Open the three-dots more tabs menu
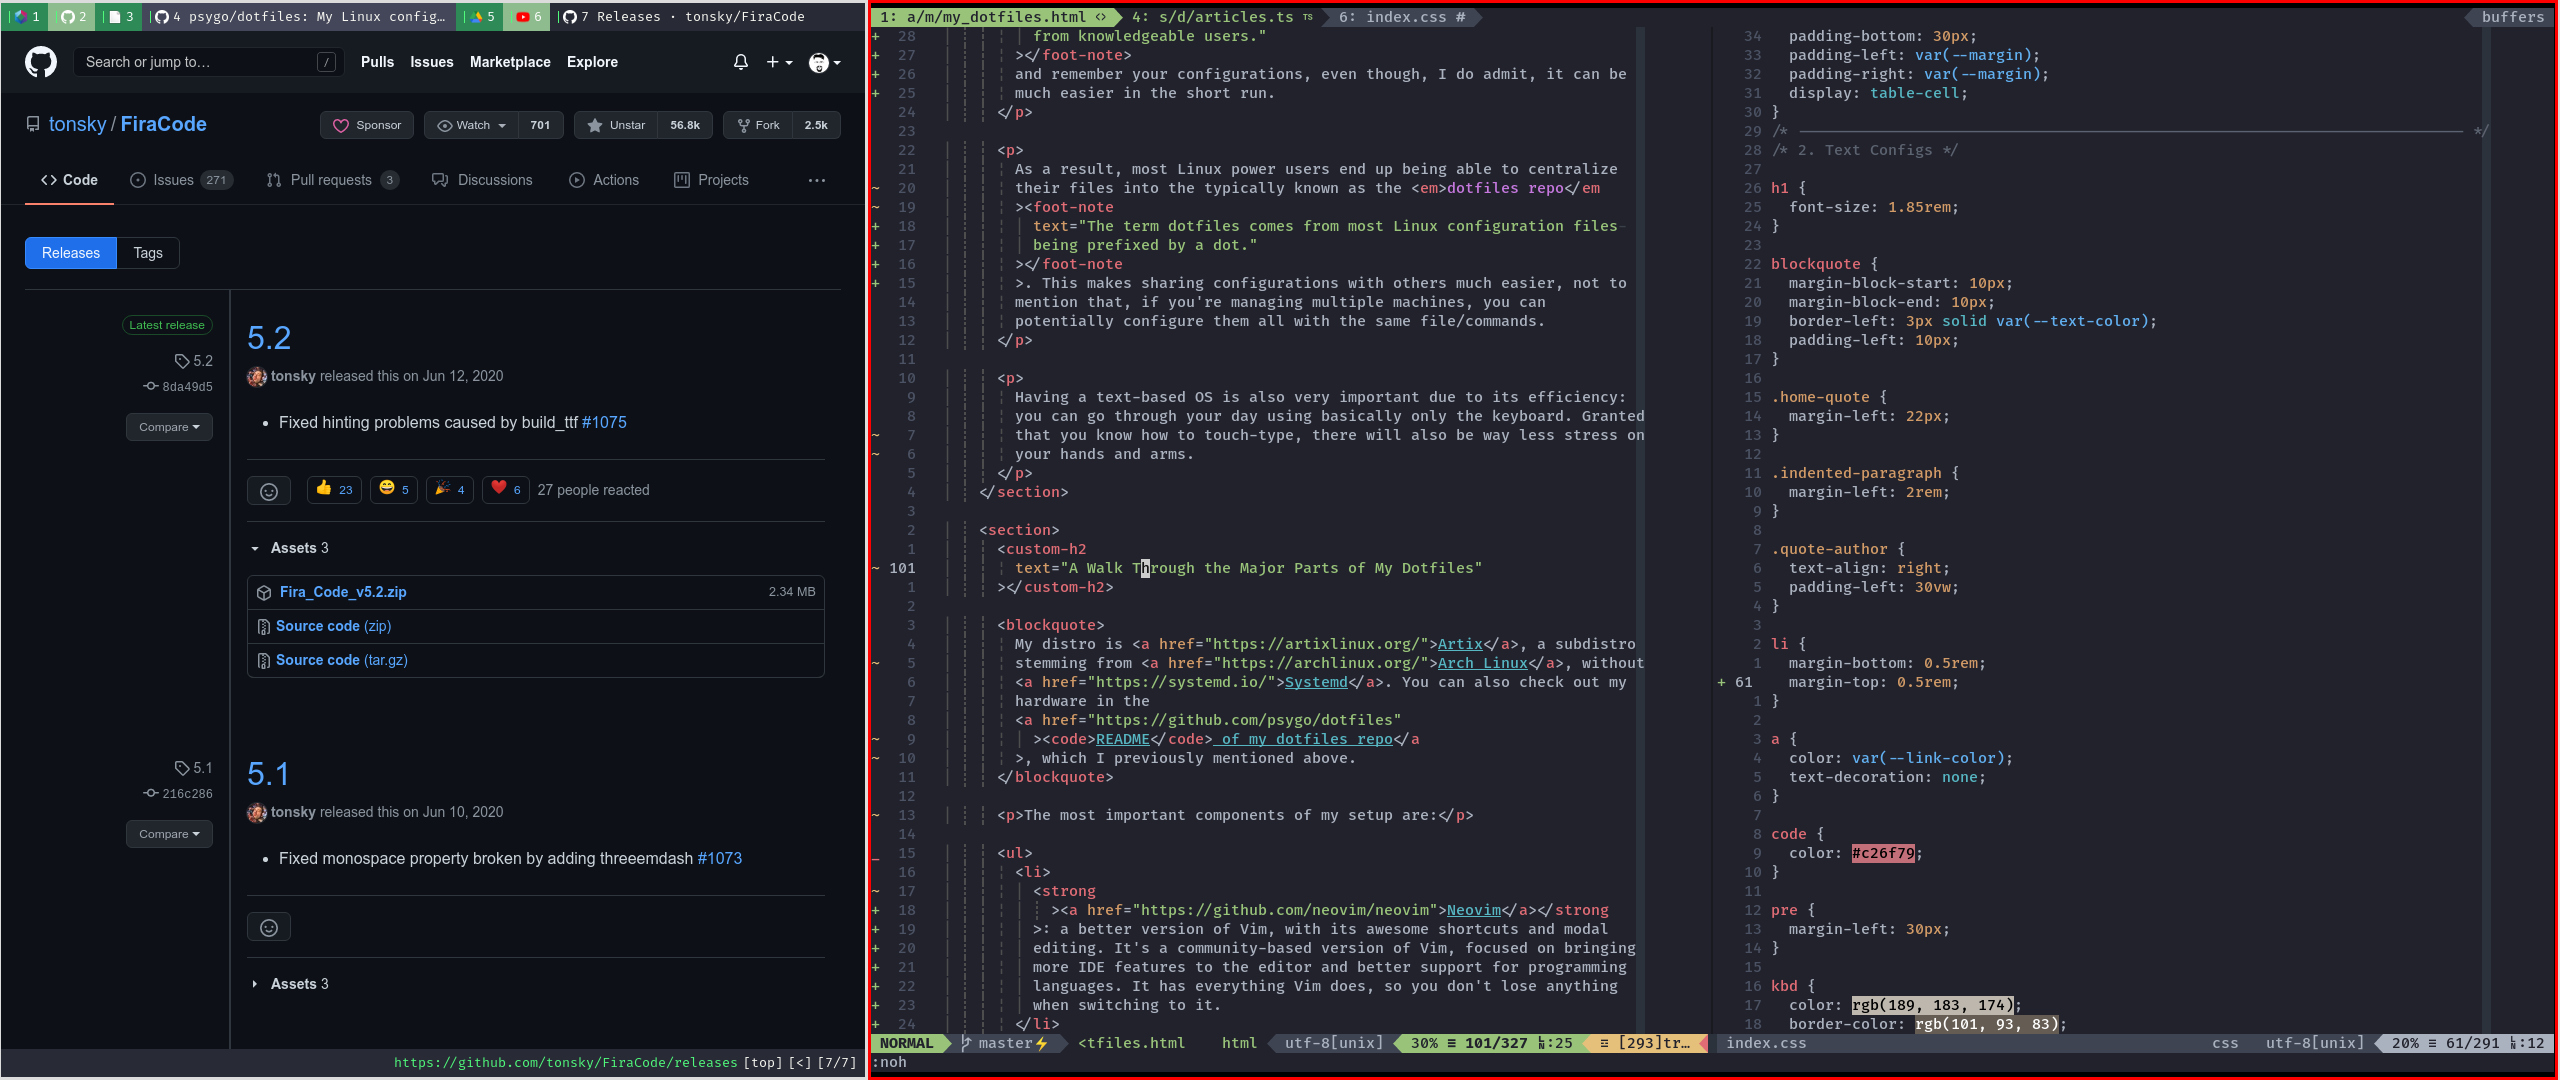This screenshot has height=1080, width=2560. [817, 180]
